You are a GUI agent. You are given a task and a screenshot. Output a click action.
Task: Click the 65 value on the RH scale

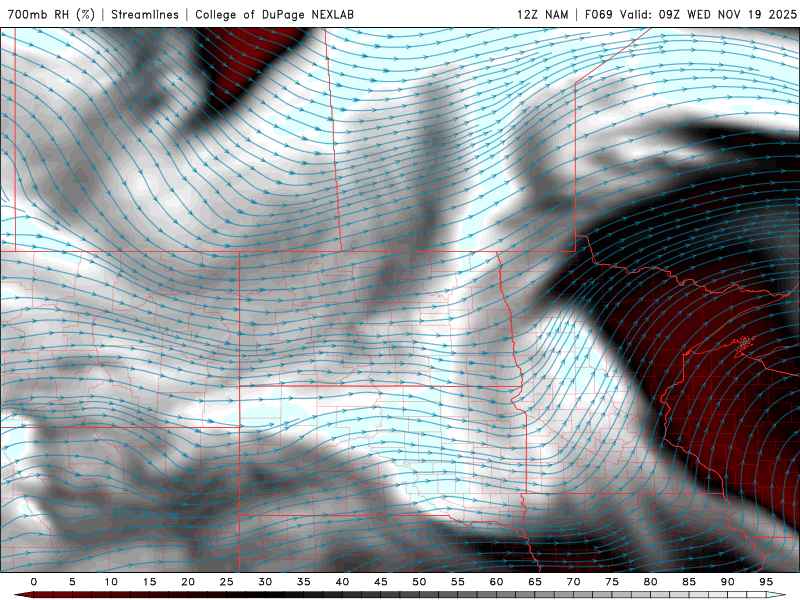click(x=535, y=582)
